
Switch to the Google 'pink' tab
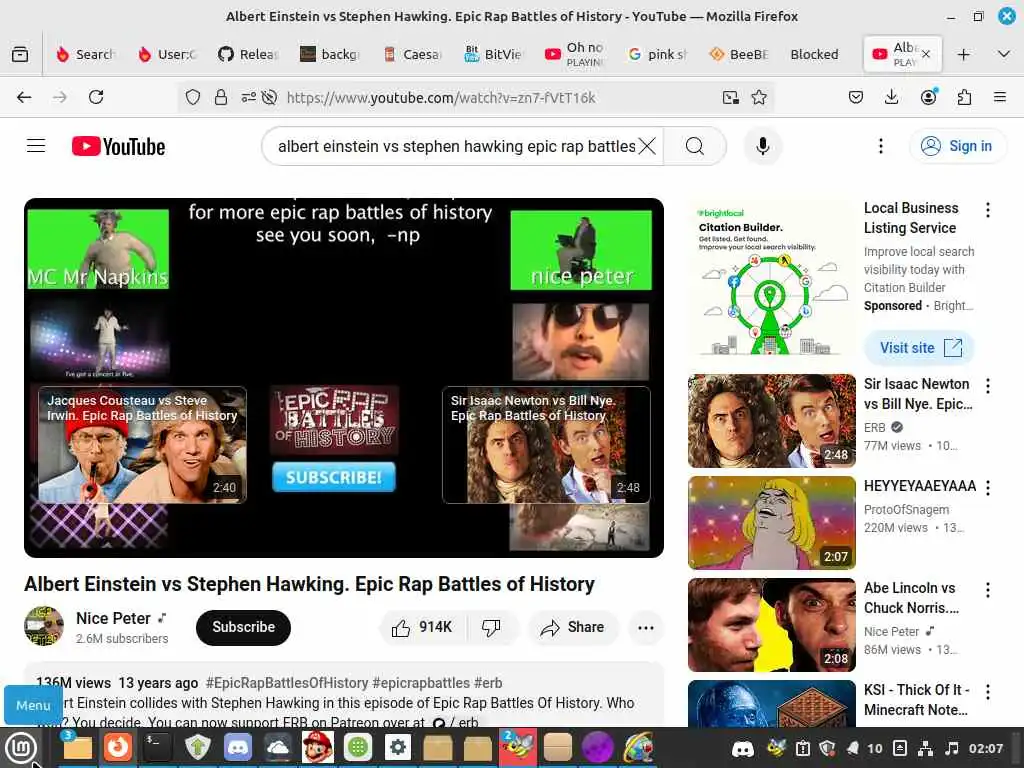656,54
